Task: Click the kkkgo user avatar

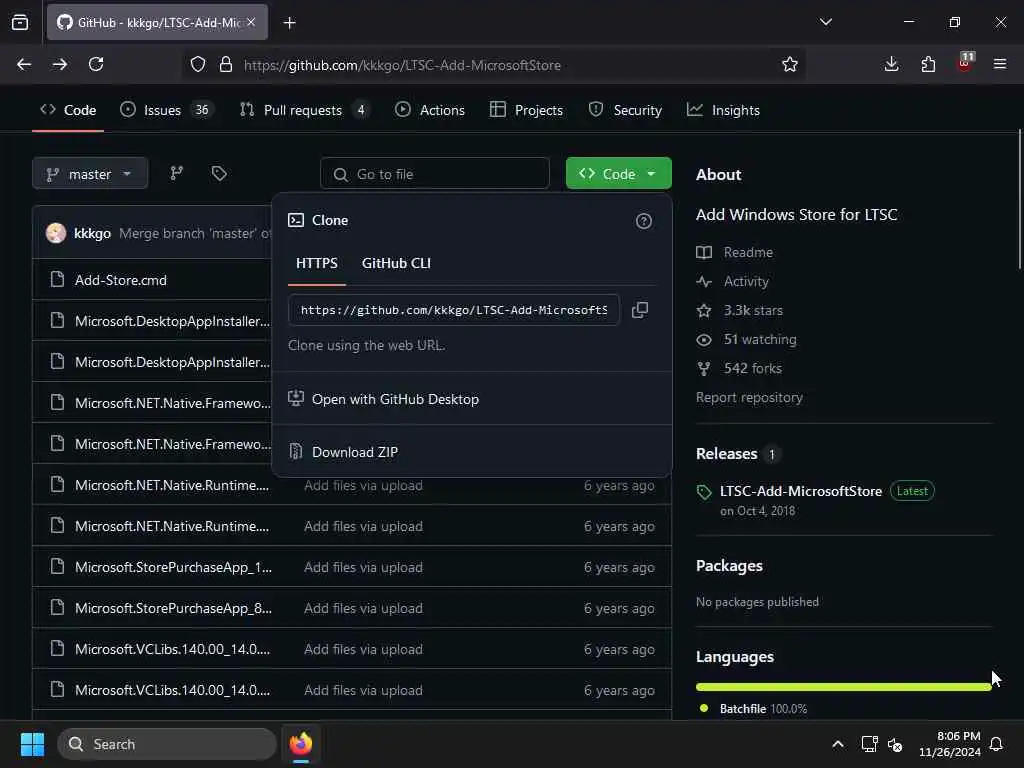Action: (x=56, y=233)
